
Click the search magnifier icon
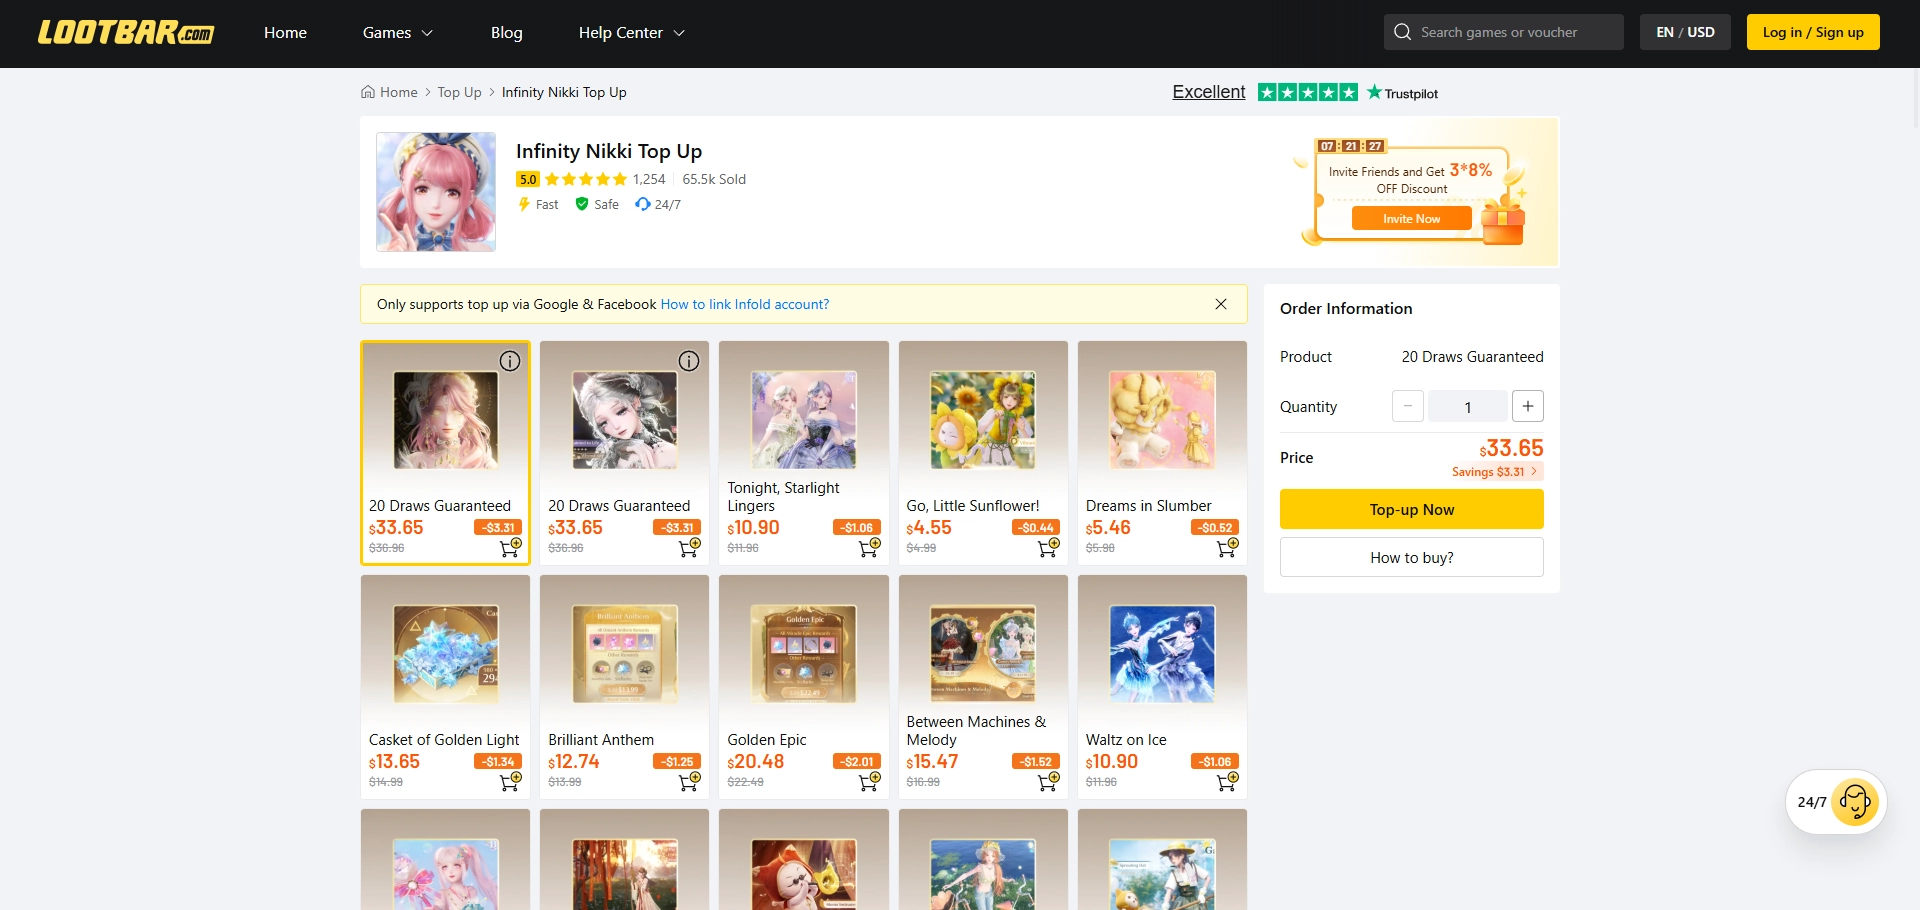point(1403,32)
